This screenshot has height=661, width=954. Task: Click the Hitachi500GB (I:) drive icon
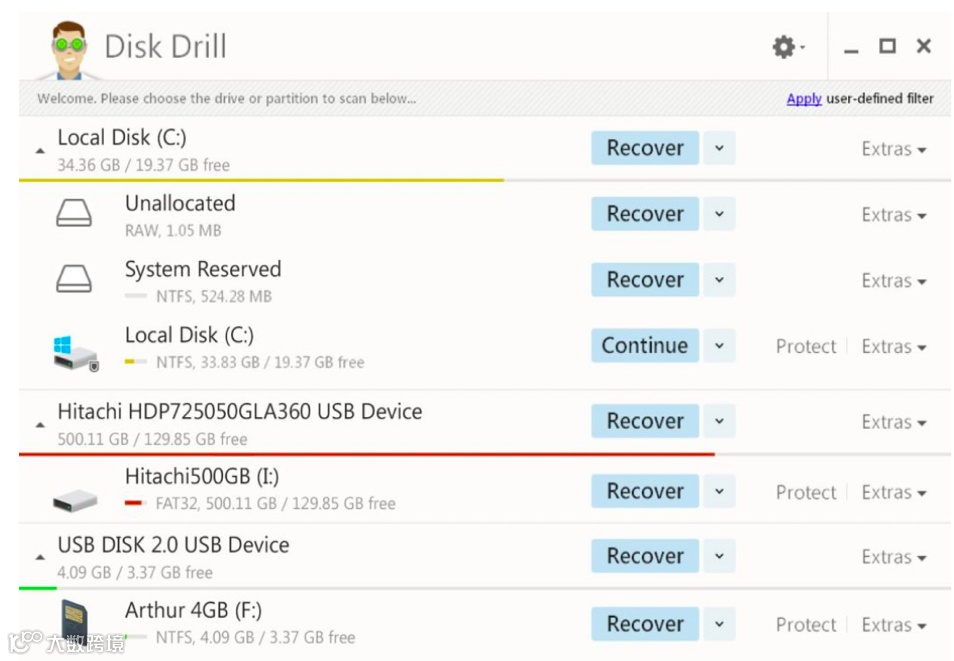click(75, 501)
